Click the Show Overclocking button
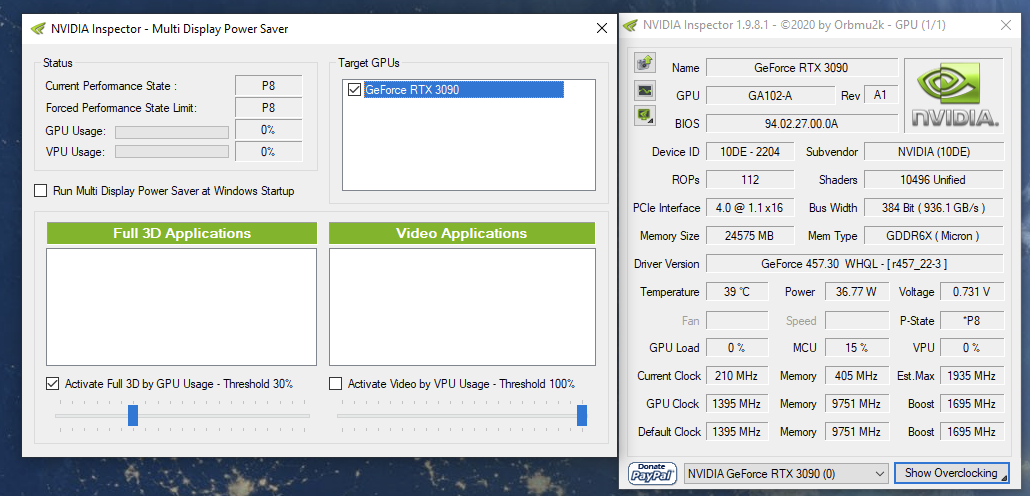 pyautogui.click(x=952, y=473)
